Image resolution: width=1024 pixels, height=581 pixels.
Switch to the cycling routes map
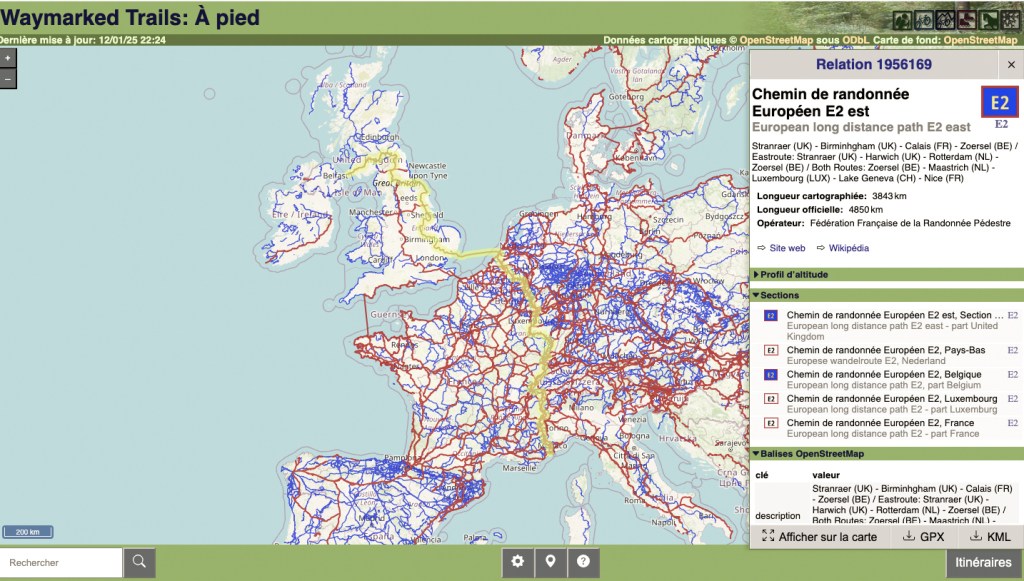[922, 20]
